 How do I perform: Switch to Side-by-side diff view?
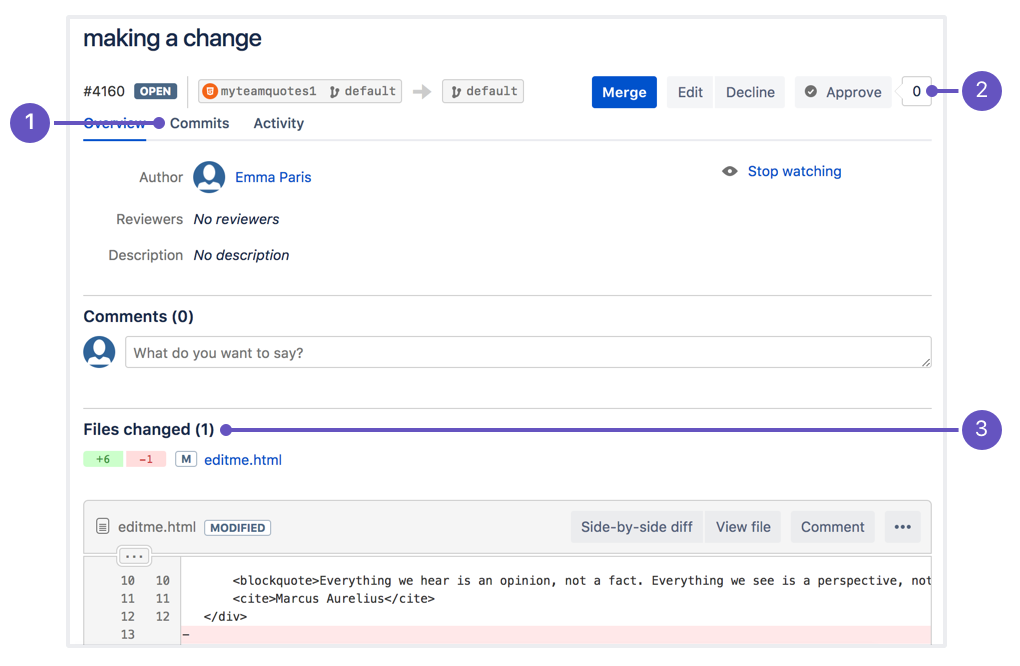coord(636,526)
